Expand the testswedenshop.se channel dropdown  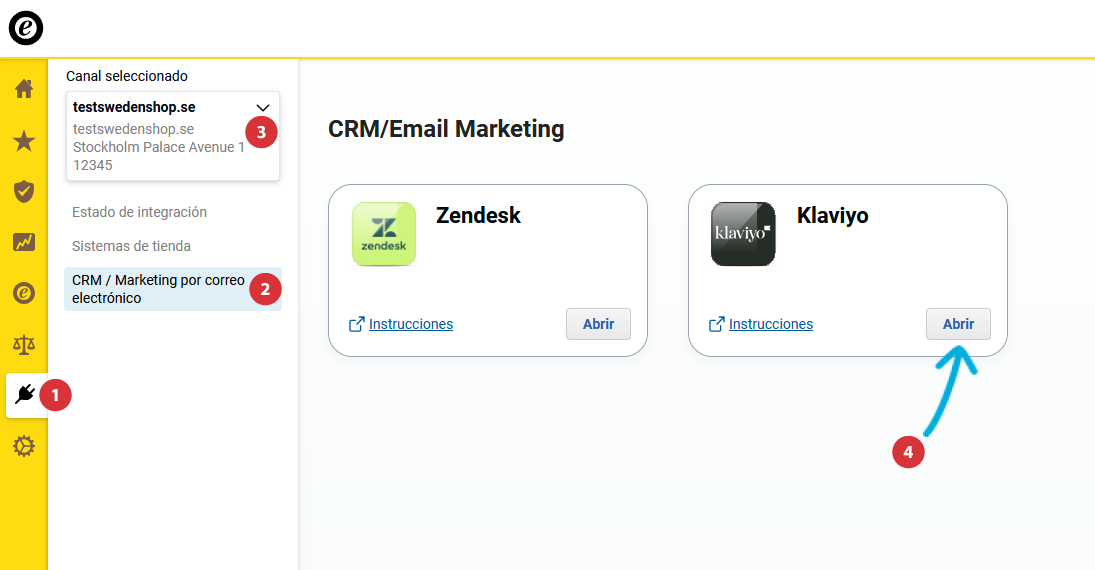[x=263, y=107]
